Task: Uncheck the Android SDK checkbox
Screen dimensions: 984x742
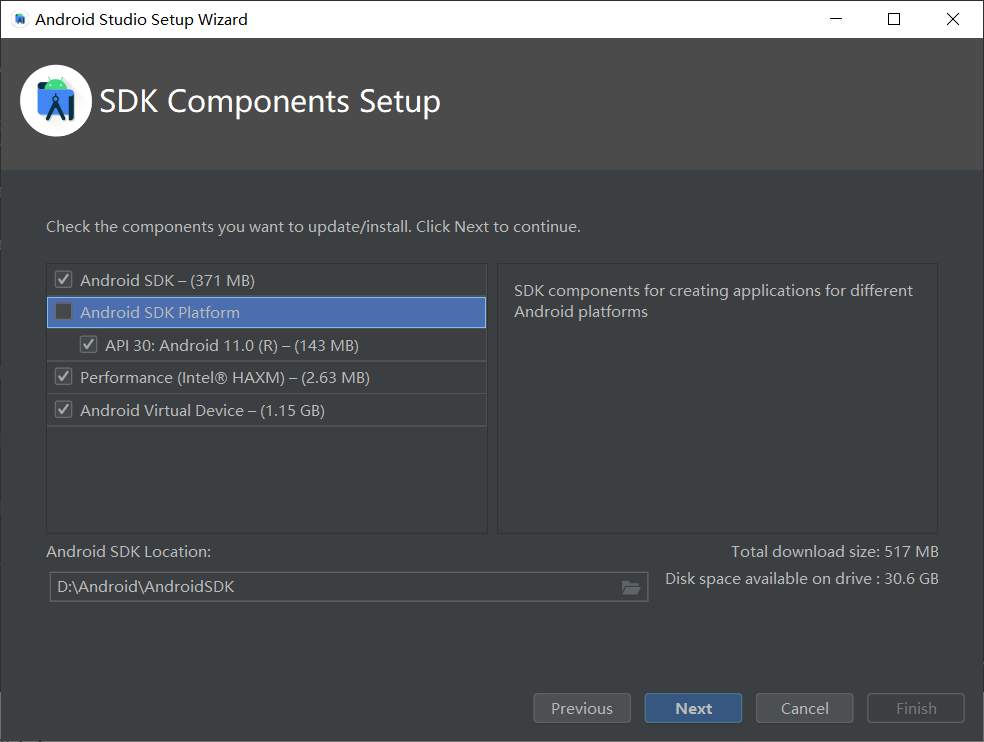Action: pos(63,279)
